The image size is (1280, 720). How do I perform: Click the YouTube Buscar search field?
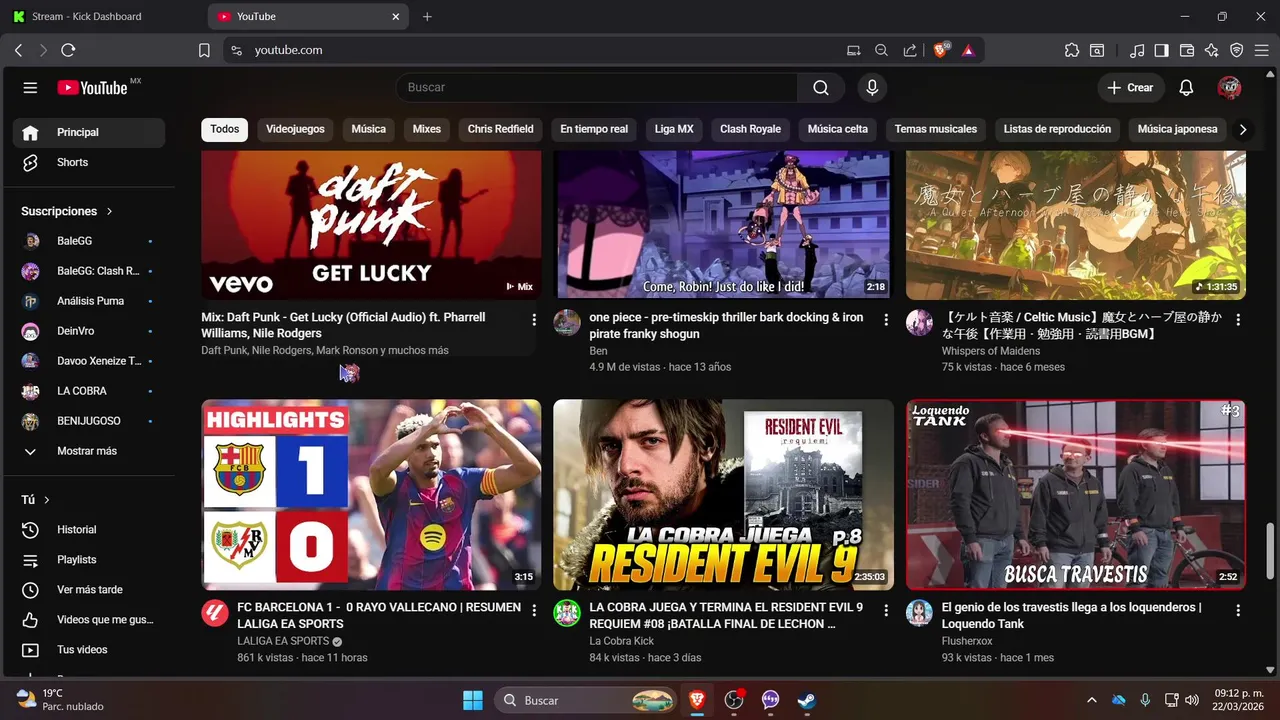click(x=597, y=88)
